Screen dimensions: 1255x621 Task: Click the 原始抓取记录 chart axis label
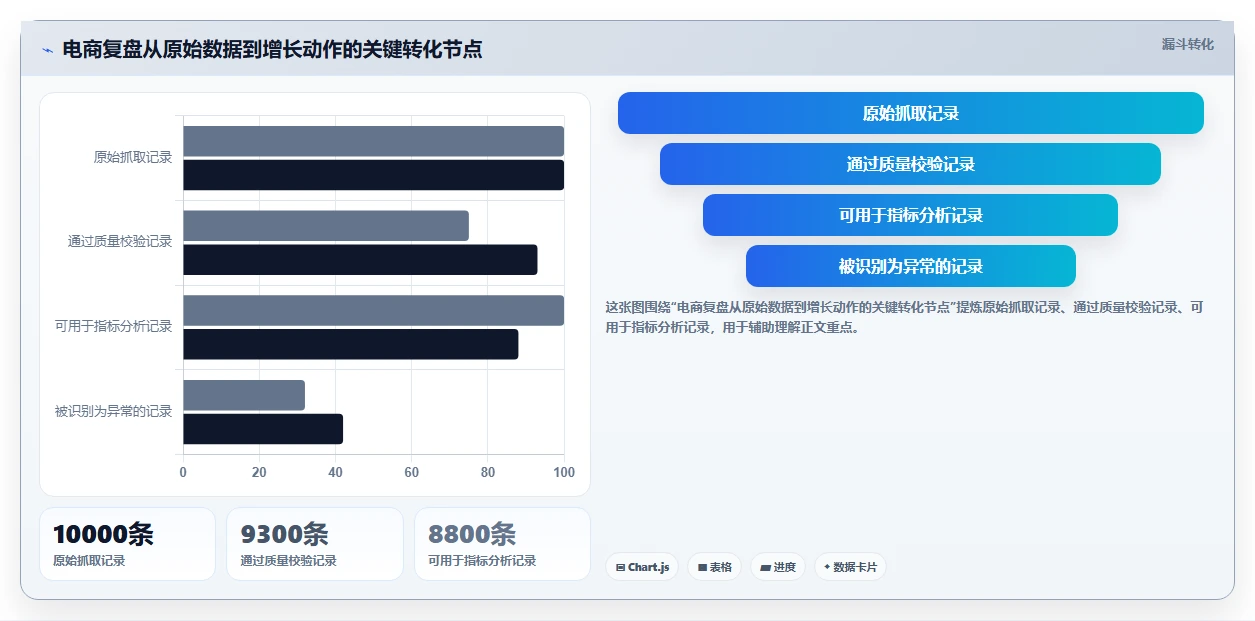pyautogui.click(x=133, y=157)
